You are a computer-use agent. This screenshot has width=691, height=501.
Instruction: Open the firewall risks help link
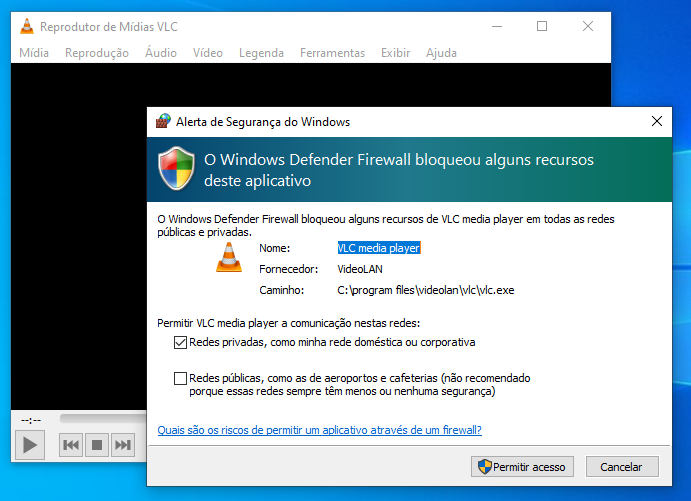pyautogui.click(x=319, y=430)
